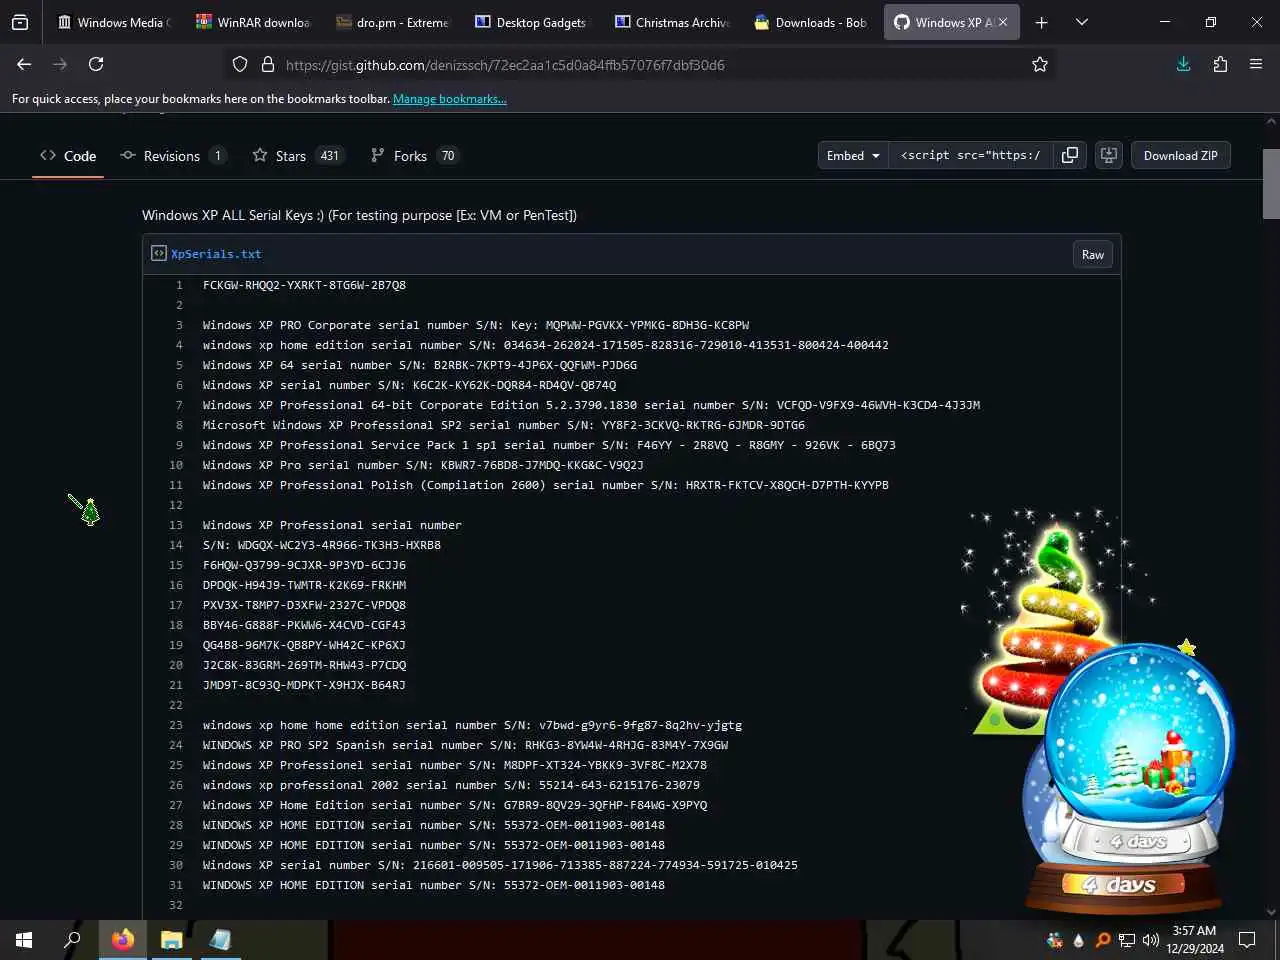Click the 'WINDOWS XP PRO SP2 Spanish' line

(x=465, y=745)
